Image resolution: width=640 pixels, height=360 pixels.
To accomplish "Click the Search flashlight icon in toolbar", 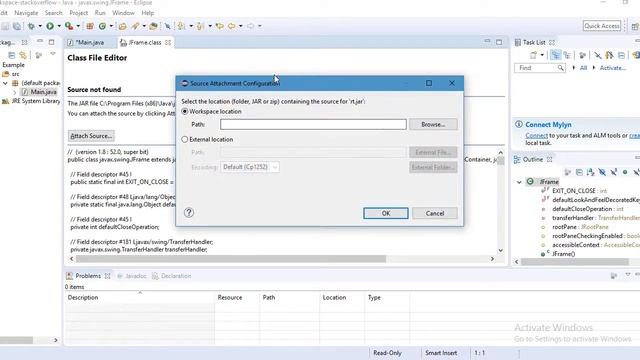I will [135, 26].
